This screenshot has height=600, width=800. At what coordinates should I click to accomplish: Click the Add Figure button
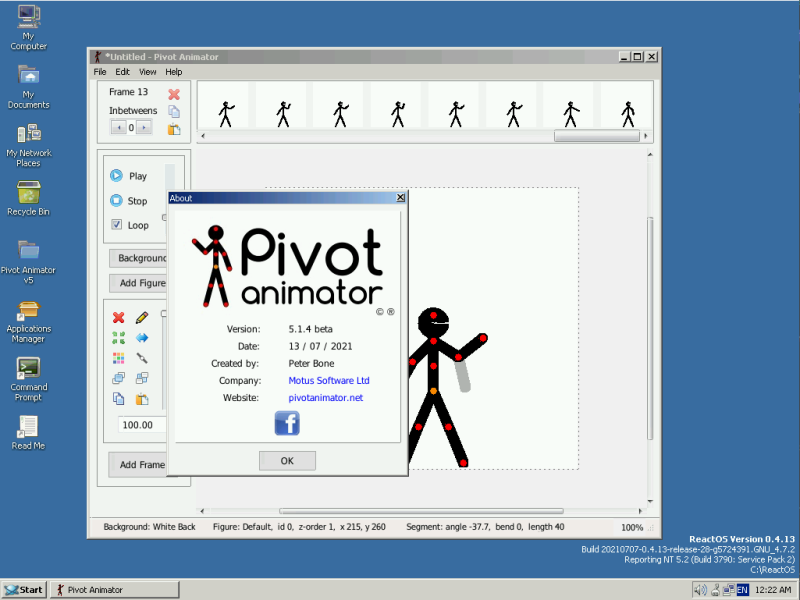tap(138, 283)
